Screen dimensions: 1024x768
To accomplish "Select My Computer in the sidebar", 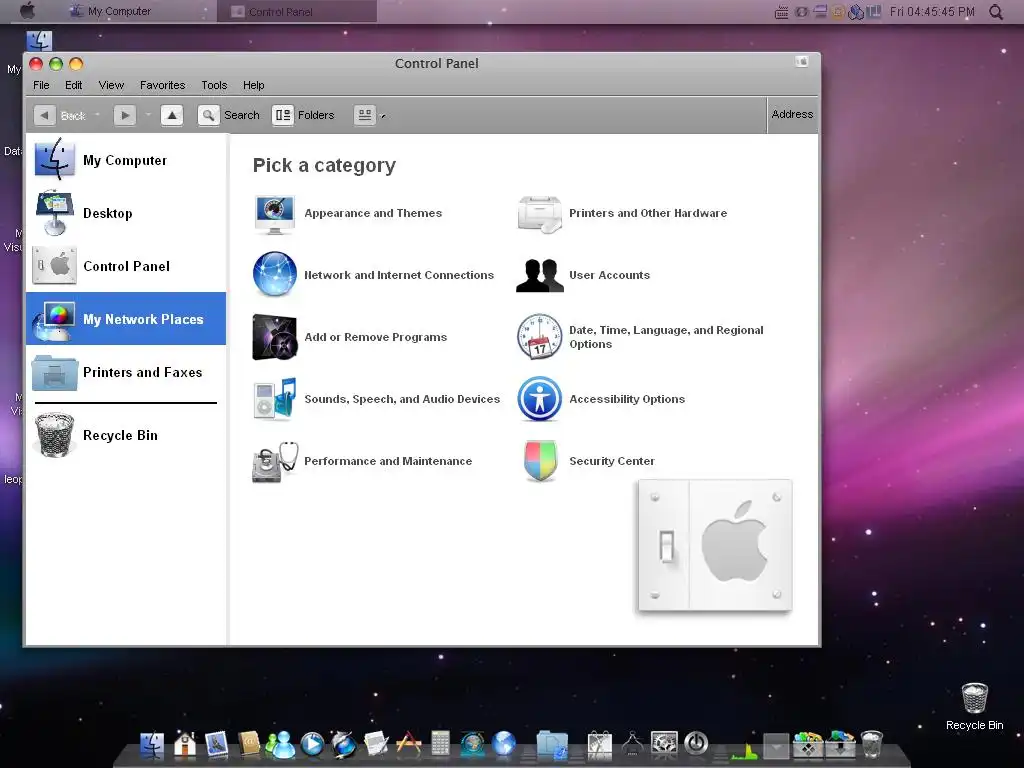I will pos(126,160).
